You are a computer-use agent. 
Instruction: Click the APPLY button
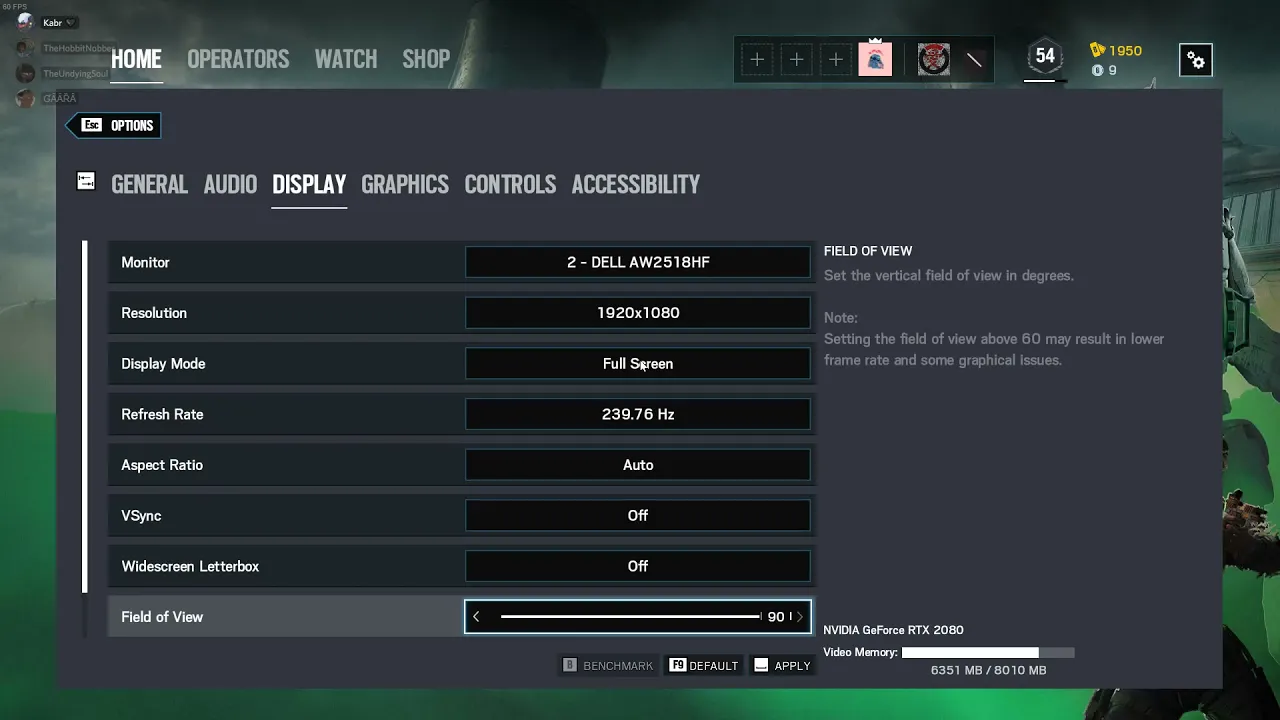coord(782,665)
